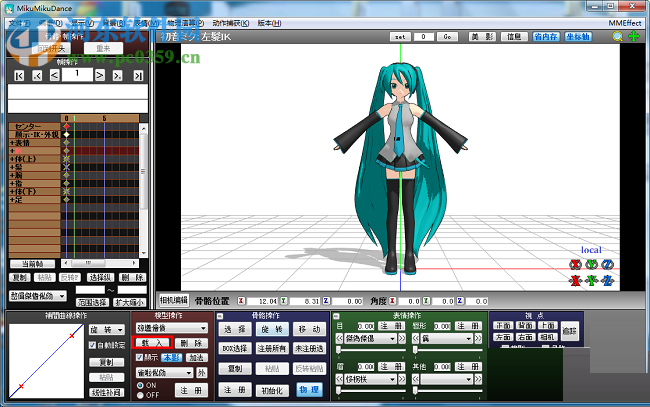Click the 载入 load model button
The height and width of the screenshot is (407, 650).
152,343
